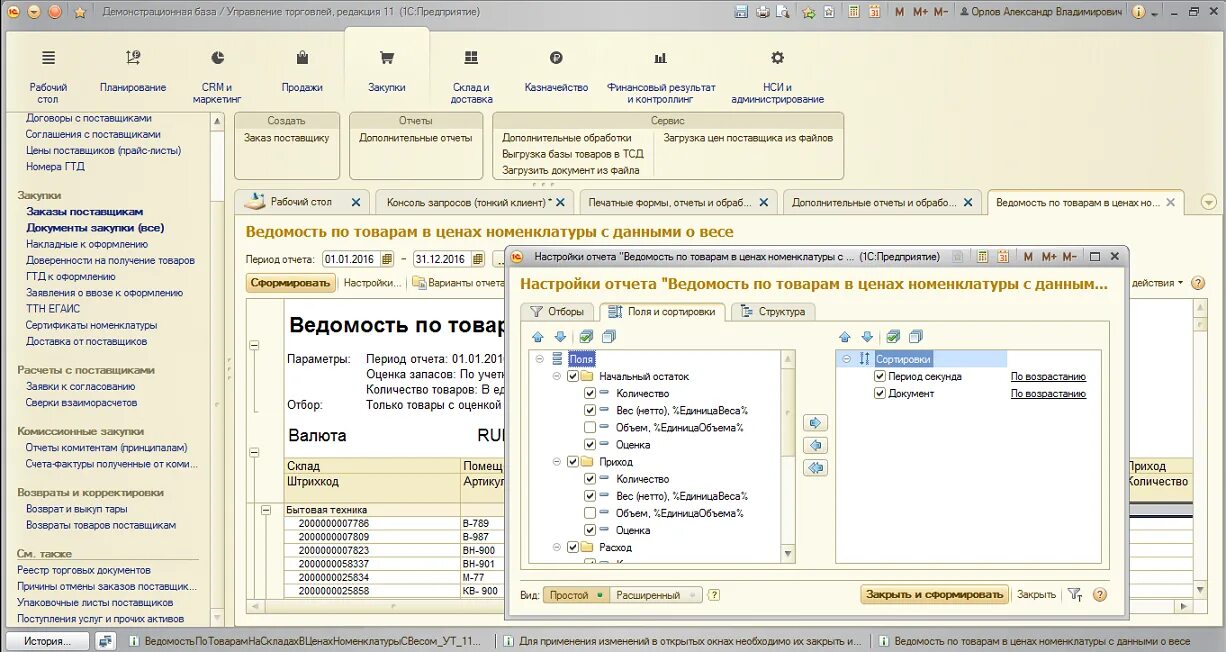Click the История... button
Screen dimensions: 1226x652
tap(46, 642)
